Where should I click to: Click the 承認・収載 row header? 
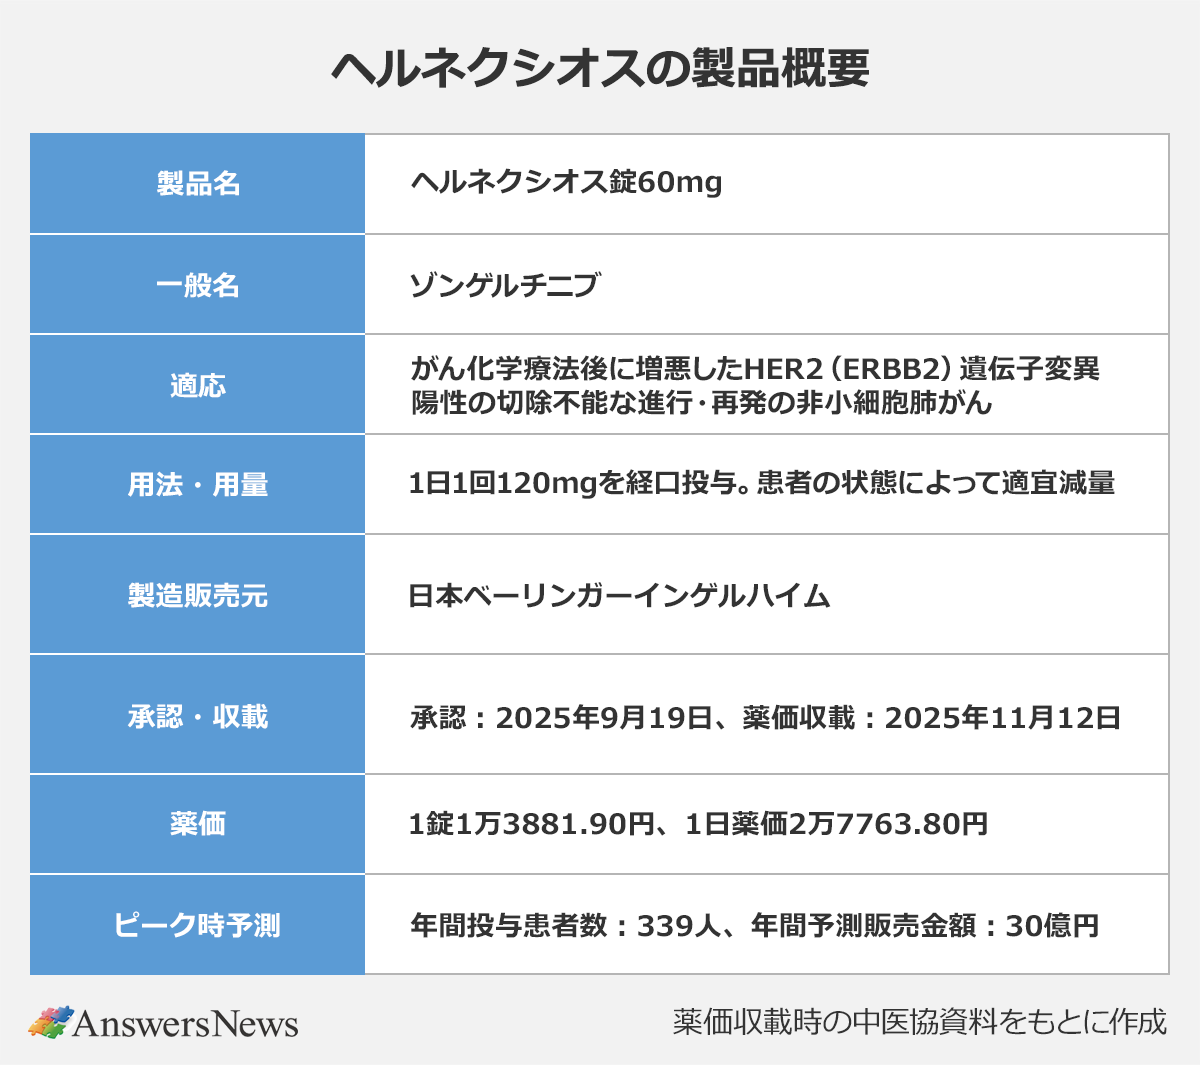pos(198,714)
